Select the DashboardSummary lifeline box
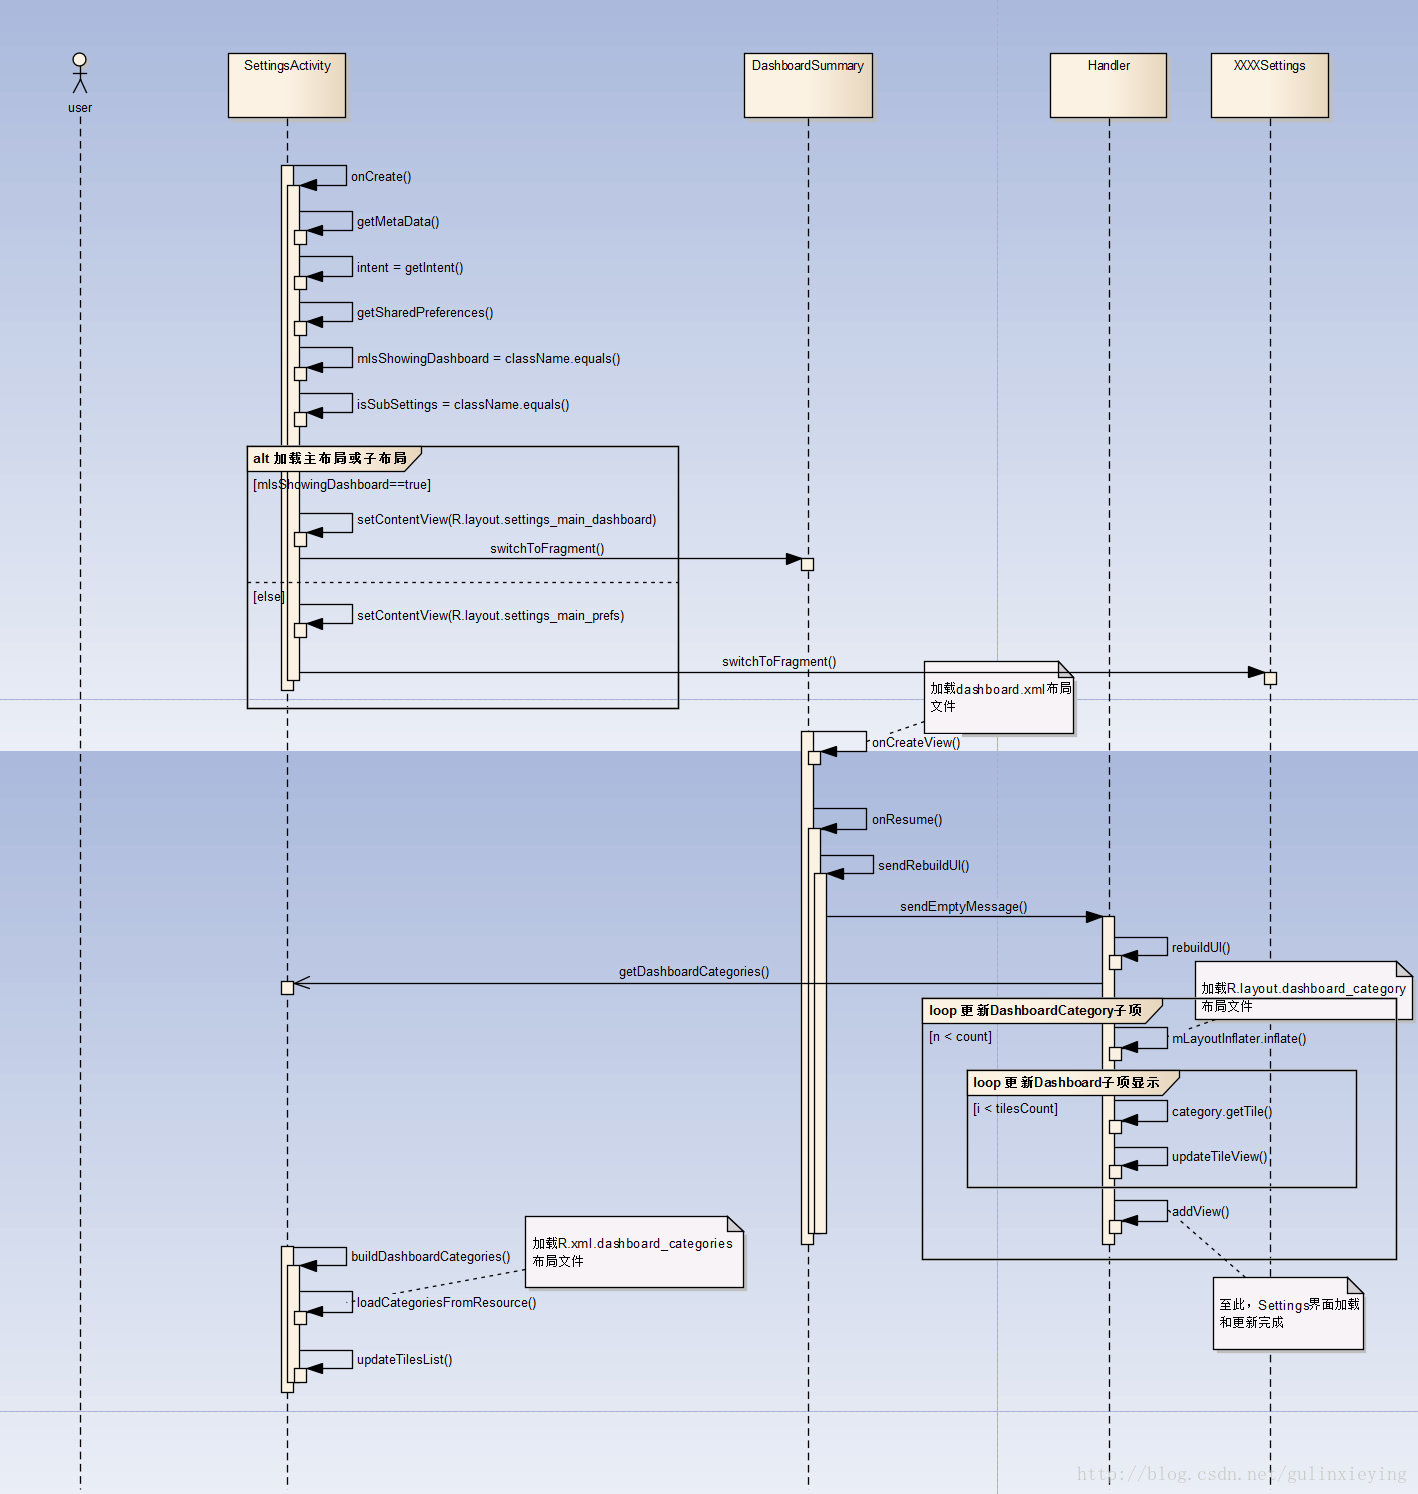 pos(808,85)
